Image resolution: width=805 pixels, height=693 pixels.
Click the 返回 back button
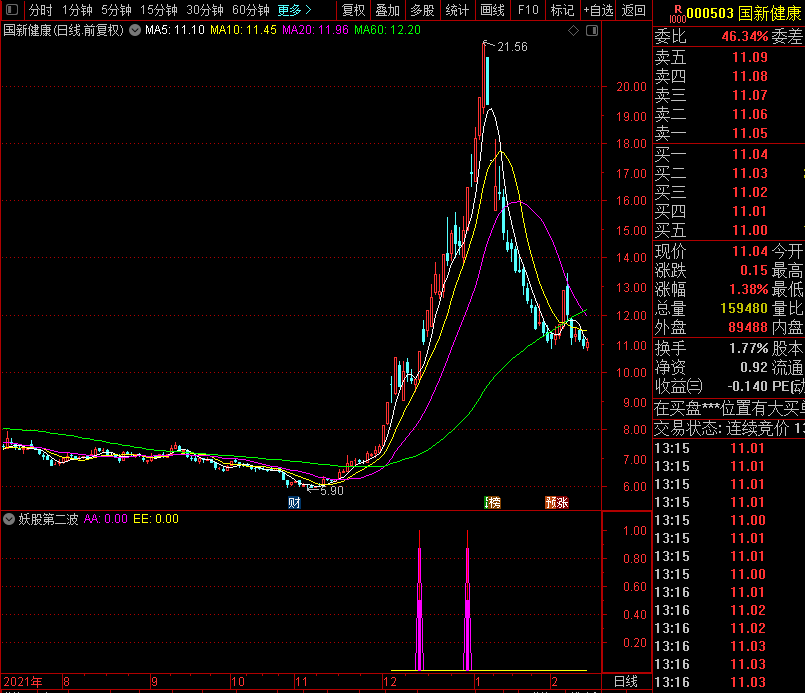634,10
